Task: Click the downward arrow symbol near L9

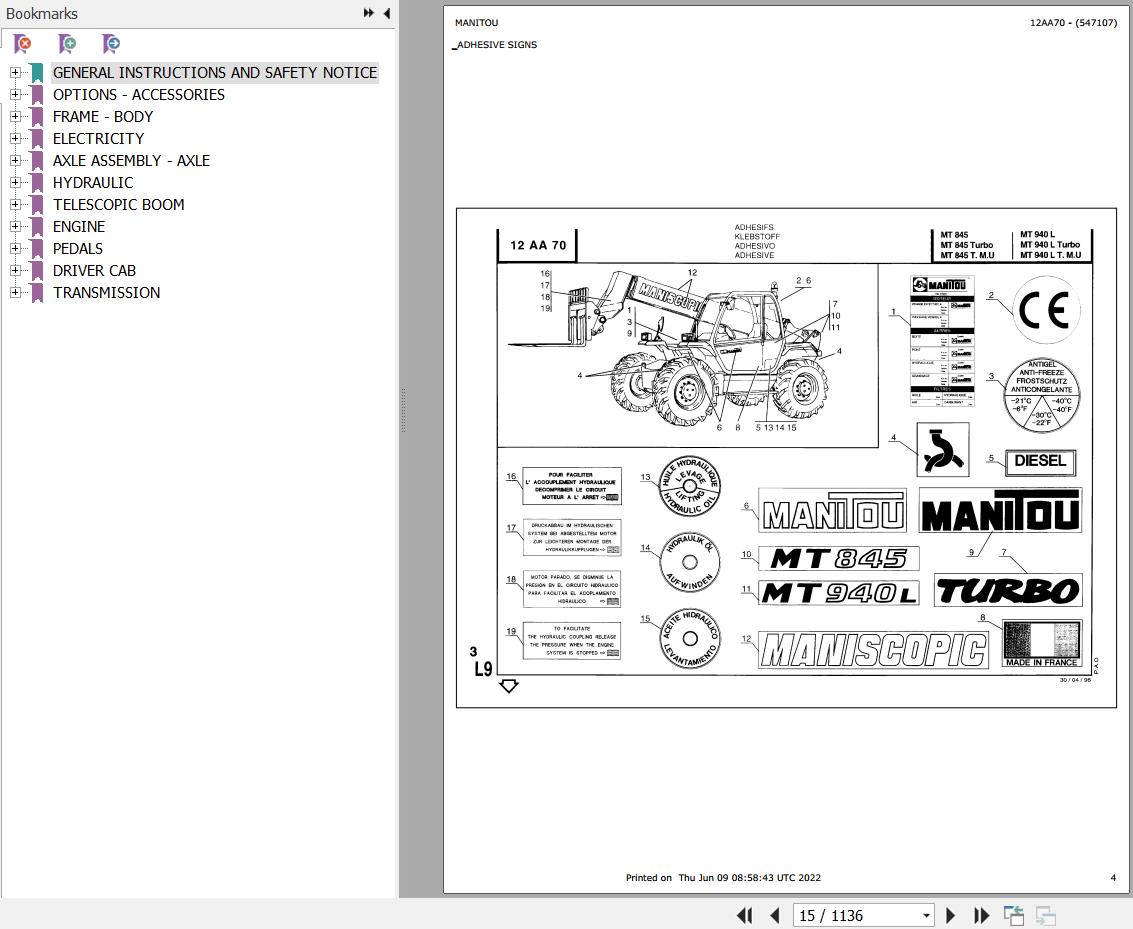Action: point(509,686)
